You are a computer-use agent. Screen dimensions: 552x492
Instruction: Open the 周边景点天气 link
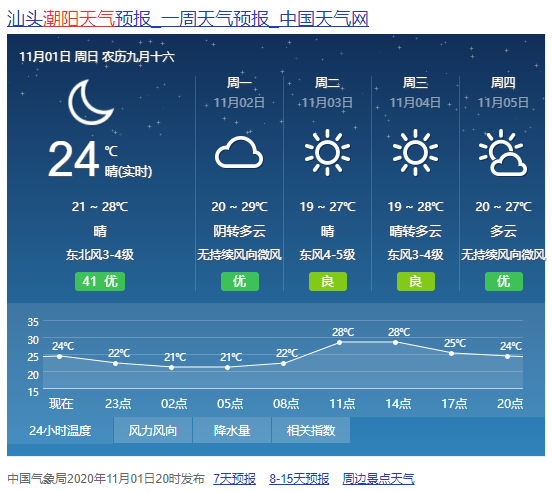tap(378, 479)
